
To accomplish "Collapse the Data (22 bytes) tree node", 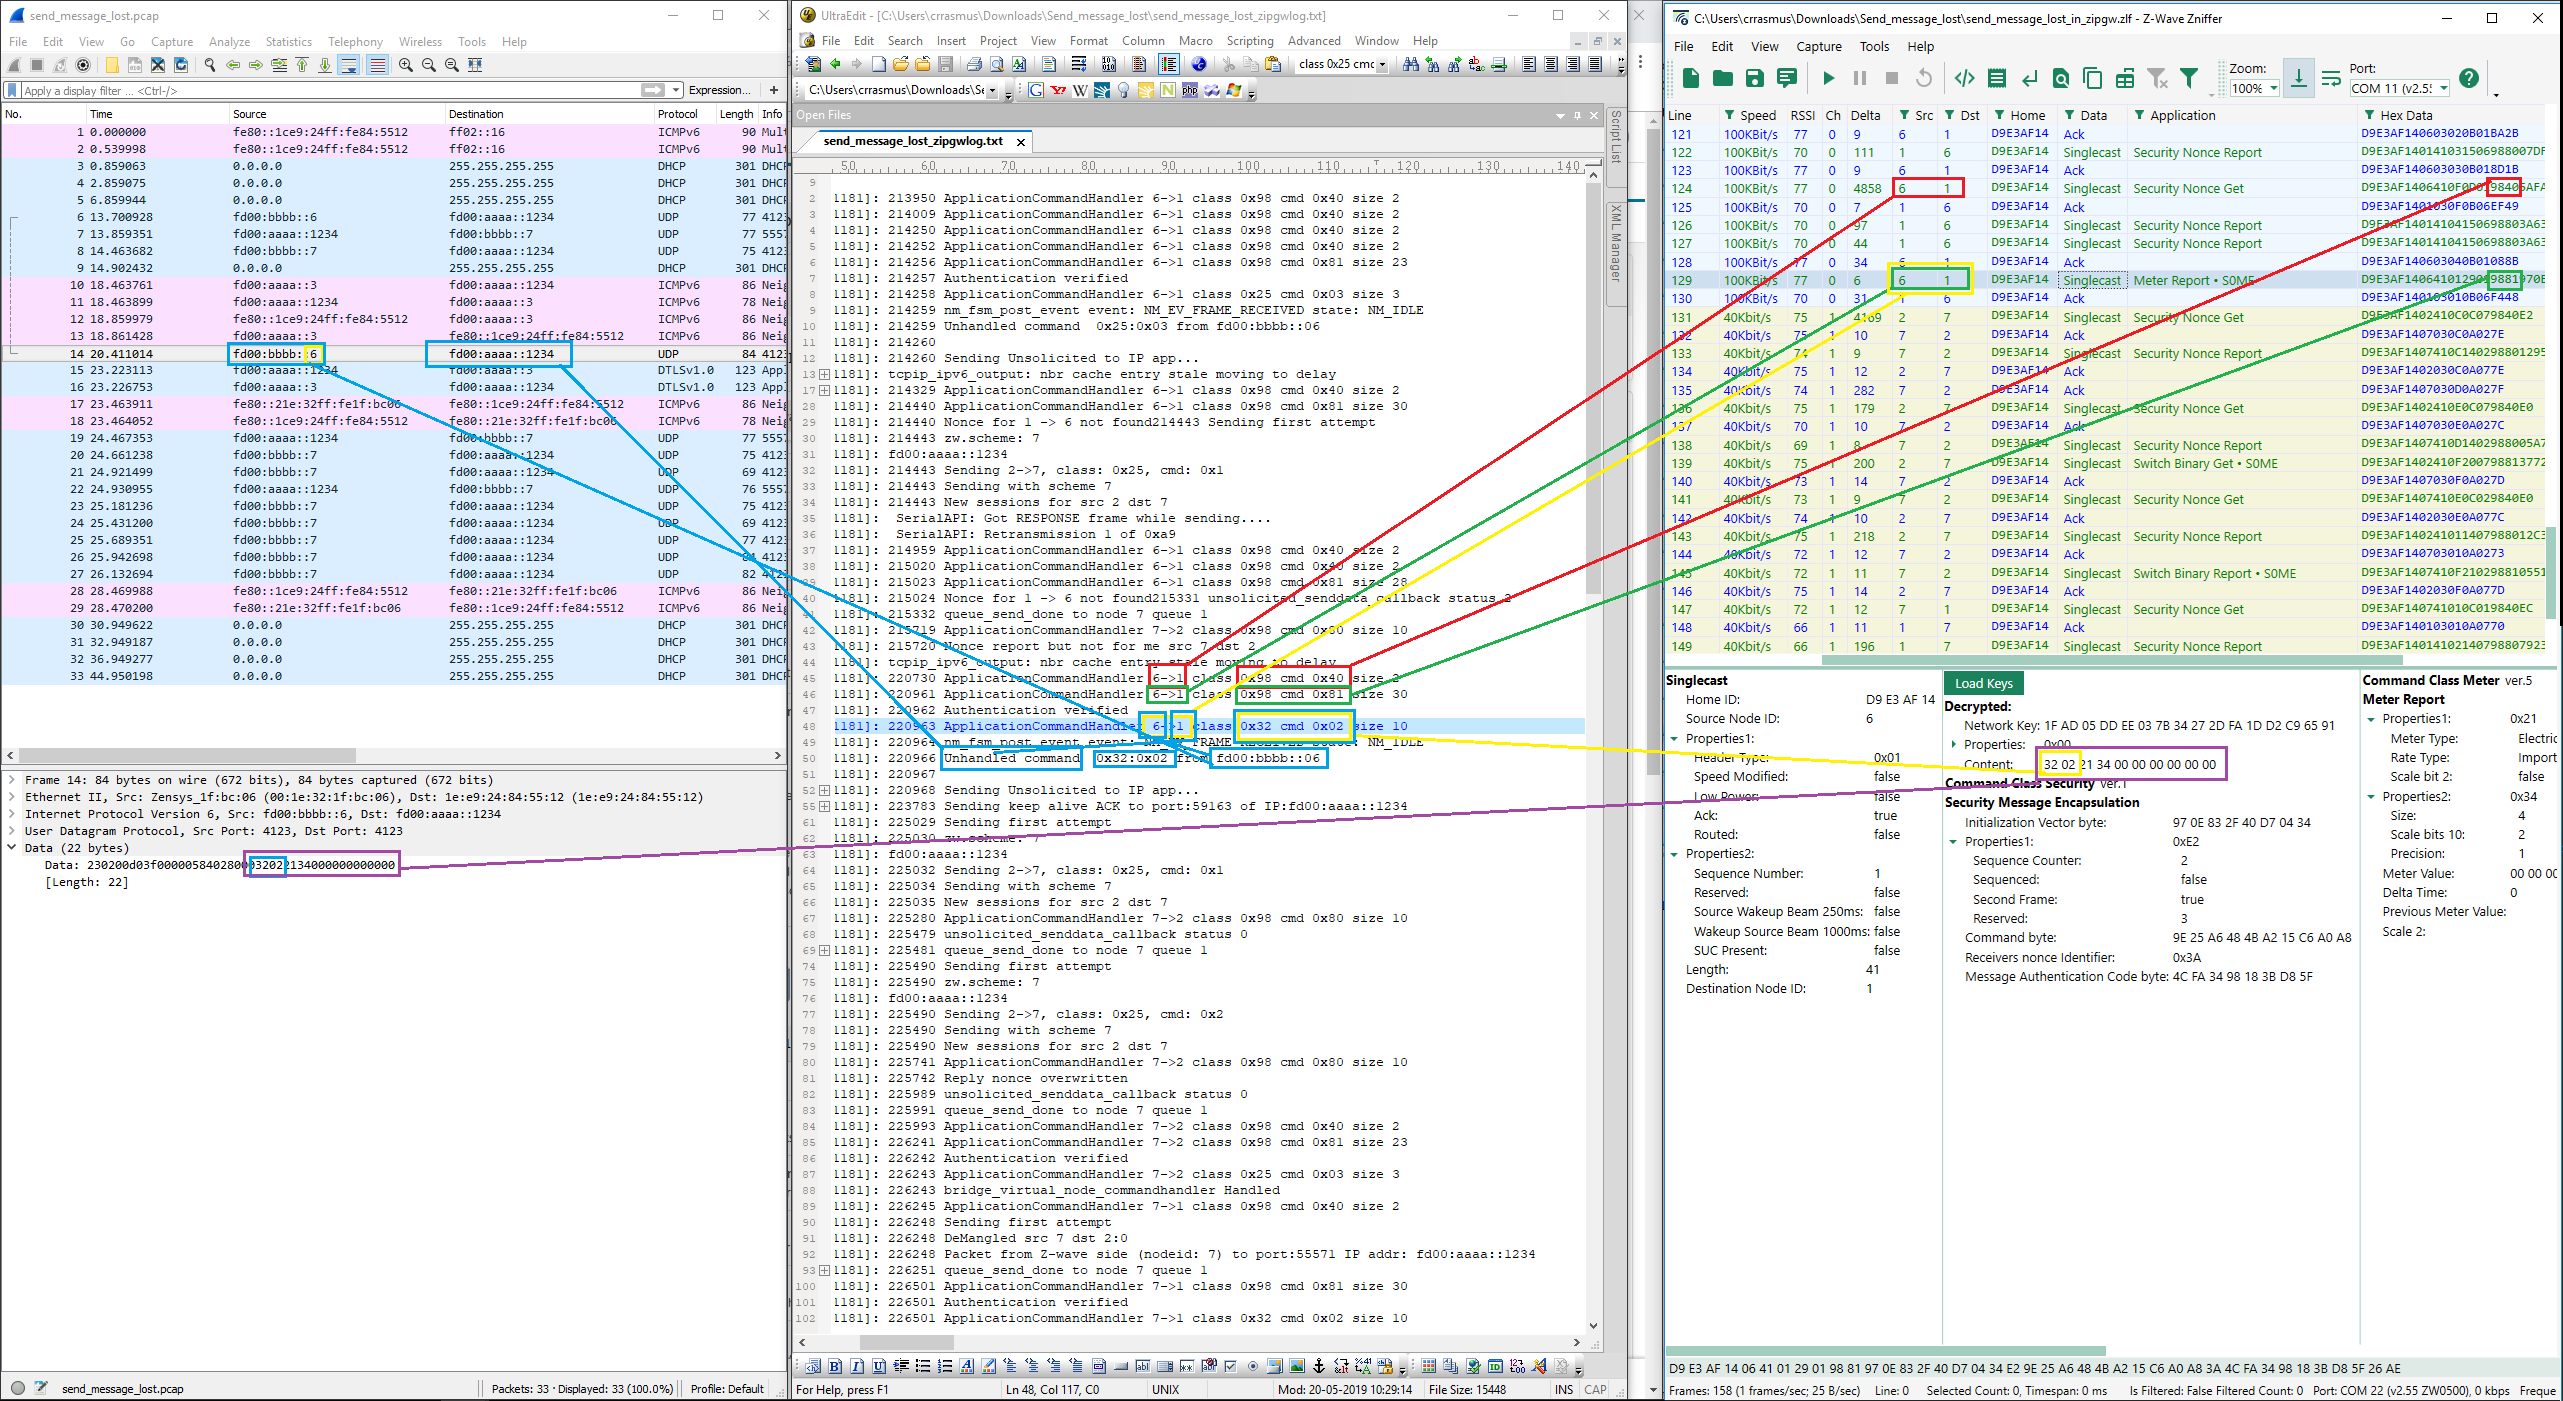I will 11,848.
